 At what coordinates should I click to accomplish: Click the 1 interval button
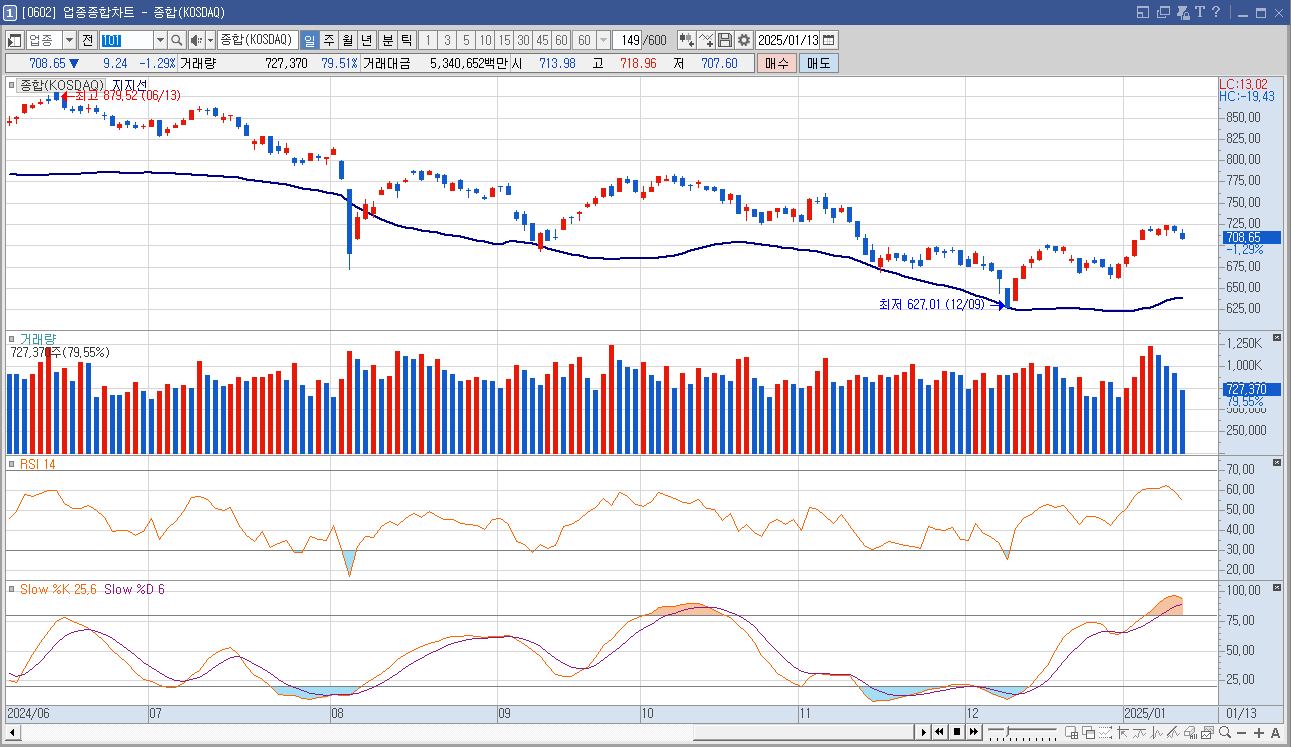click(x=428, y=40)
